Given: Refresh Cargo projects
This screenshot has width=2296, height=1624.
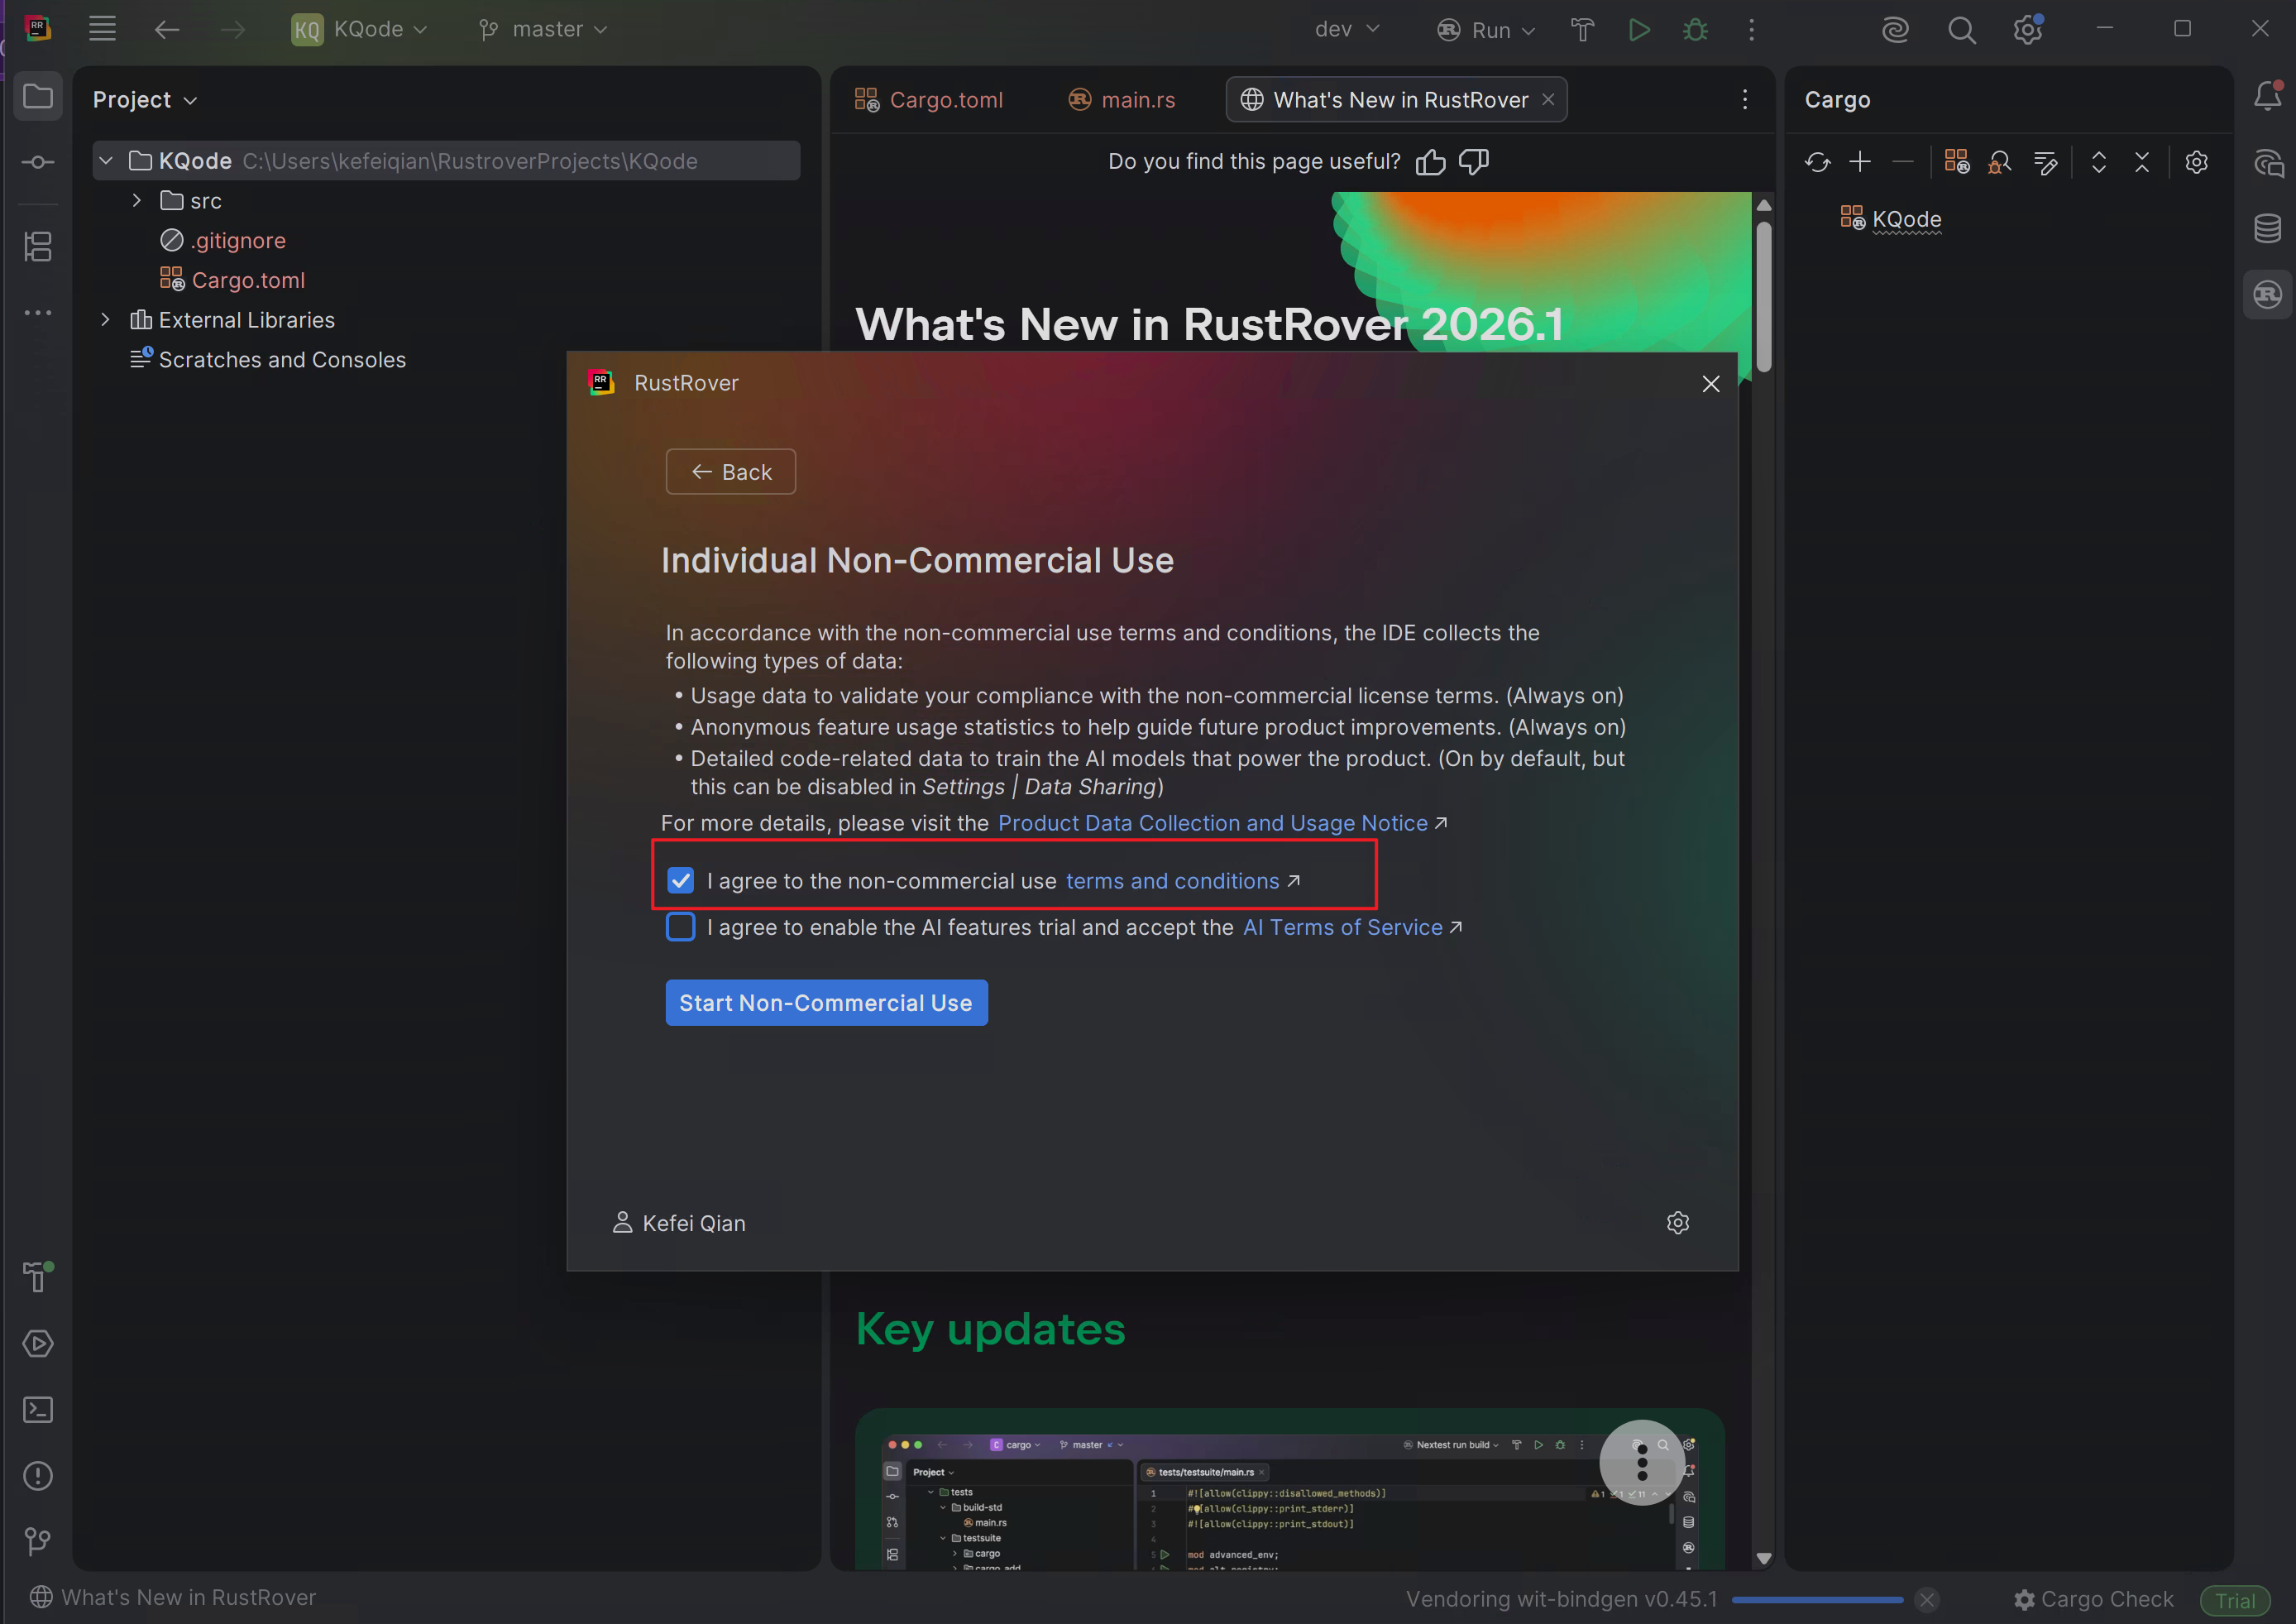Looking at the screenshot, I should (x=1817, y=162).
